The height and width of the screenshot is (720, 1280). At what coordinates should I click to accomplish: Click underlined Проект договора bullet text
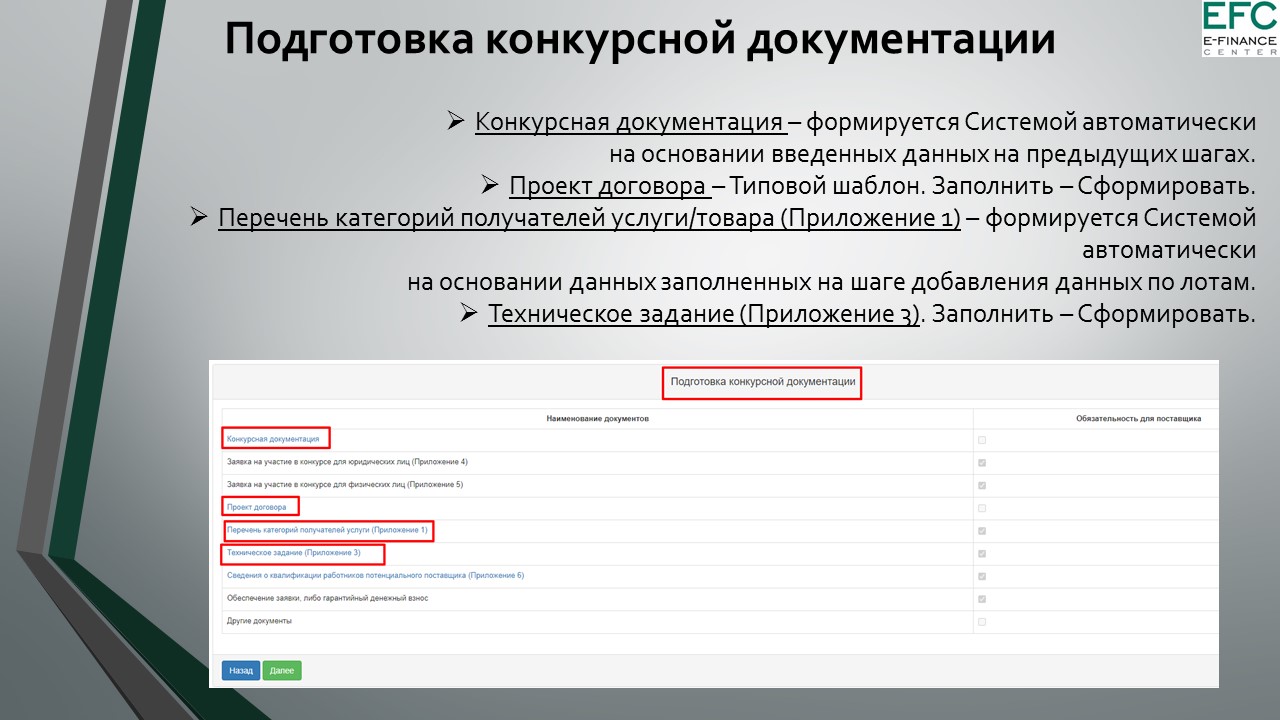(x=610, y=186)
